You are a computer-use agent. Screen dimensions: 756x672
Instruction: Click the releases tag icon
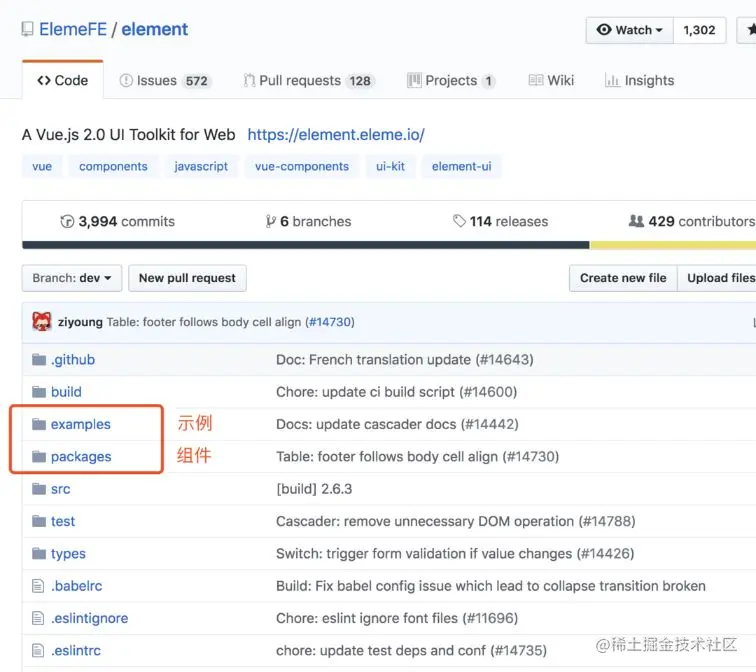coord(459,221)
